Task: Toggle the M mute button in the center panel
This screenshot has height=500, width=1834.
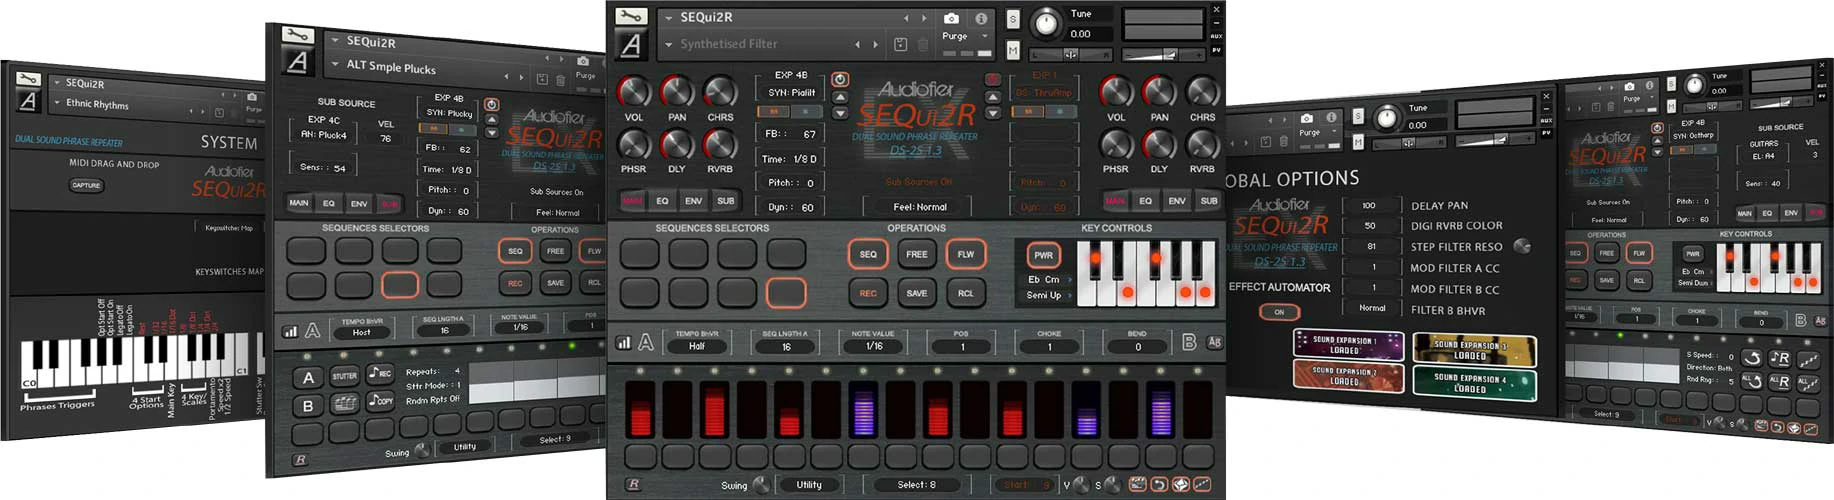Action: coord(1013,50)
